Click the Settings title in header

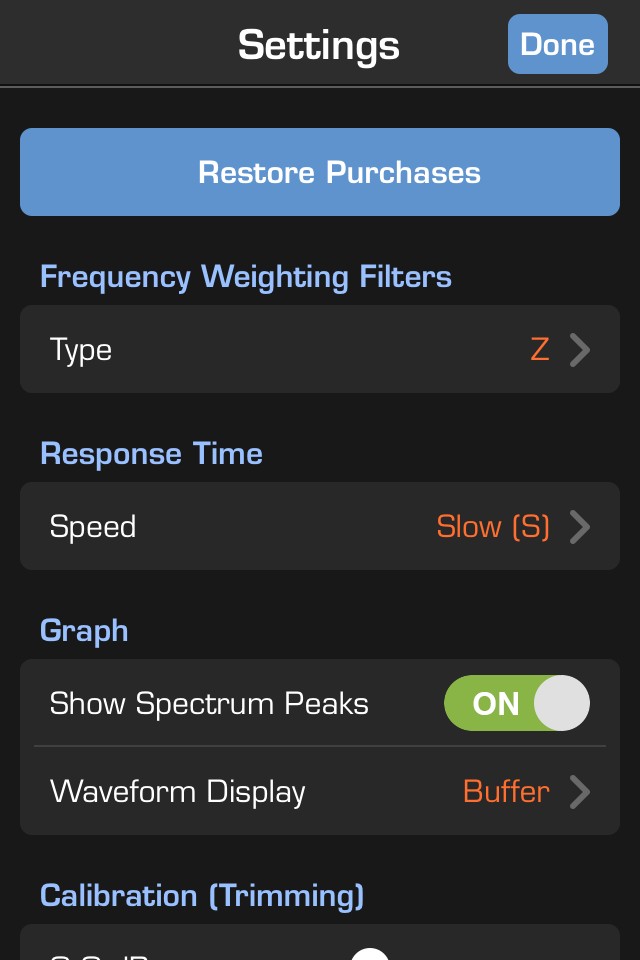[x=319, y=45]
